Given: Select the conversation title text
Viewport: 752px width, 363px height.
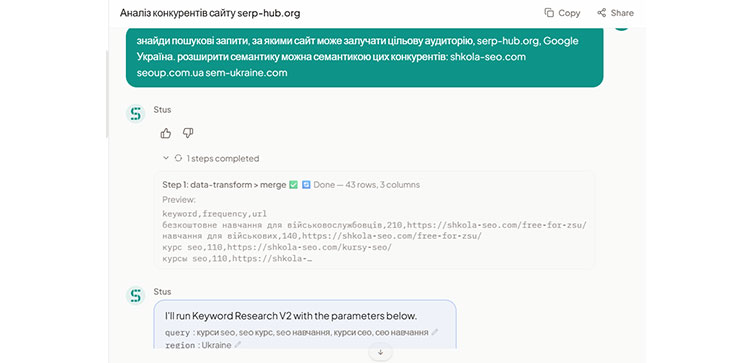Looking at the screenshot, I should (210, 13).
